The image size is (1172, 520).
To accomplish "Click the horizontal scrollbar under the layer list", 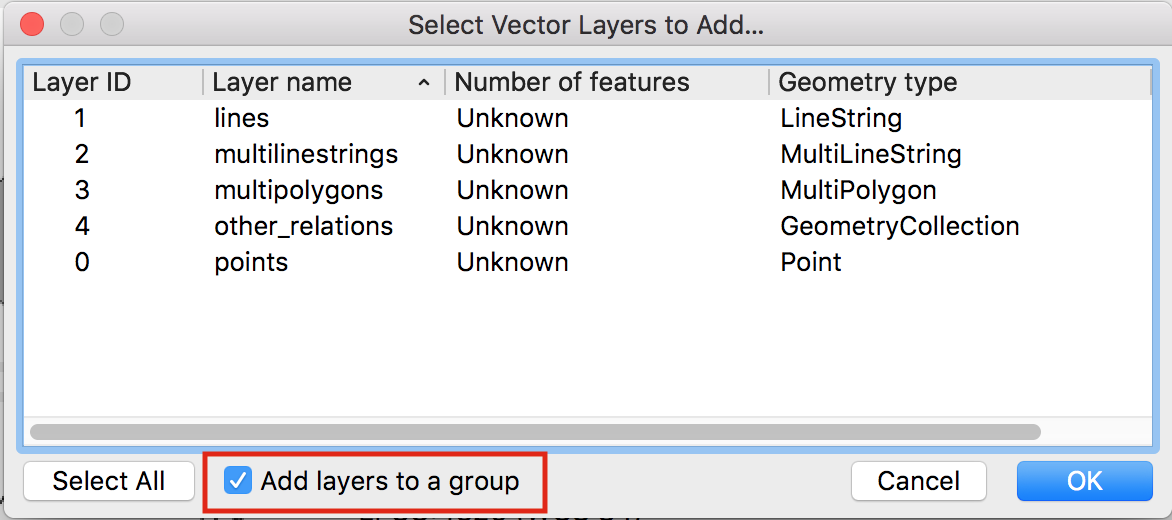I will pyautogui.click(x=534, y=432).
